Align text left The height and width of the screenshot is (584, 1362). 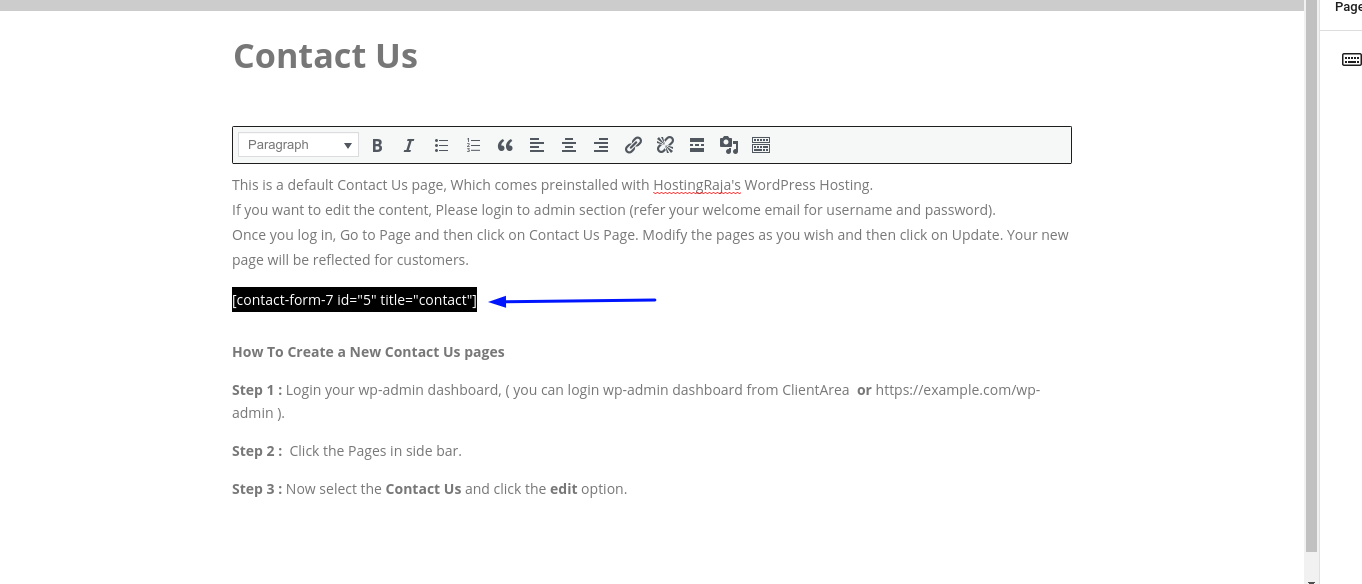tap(537, 146)
